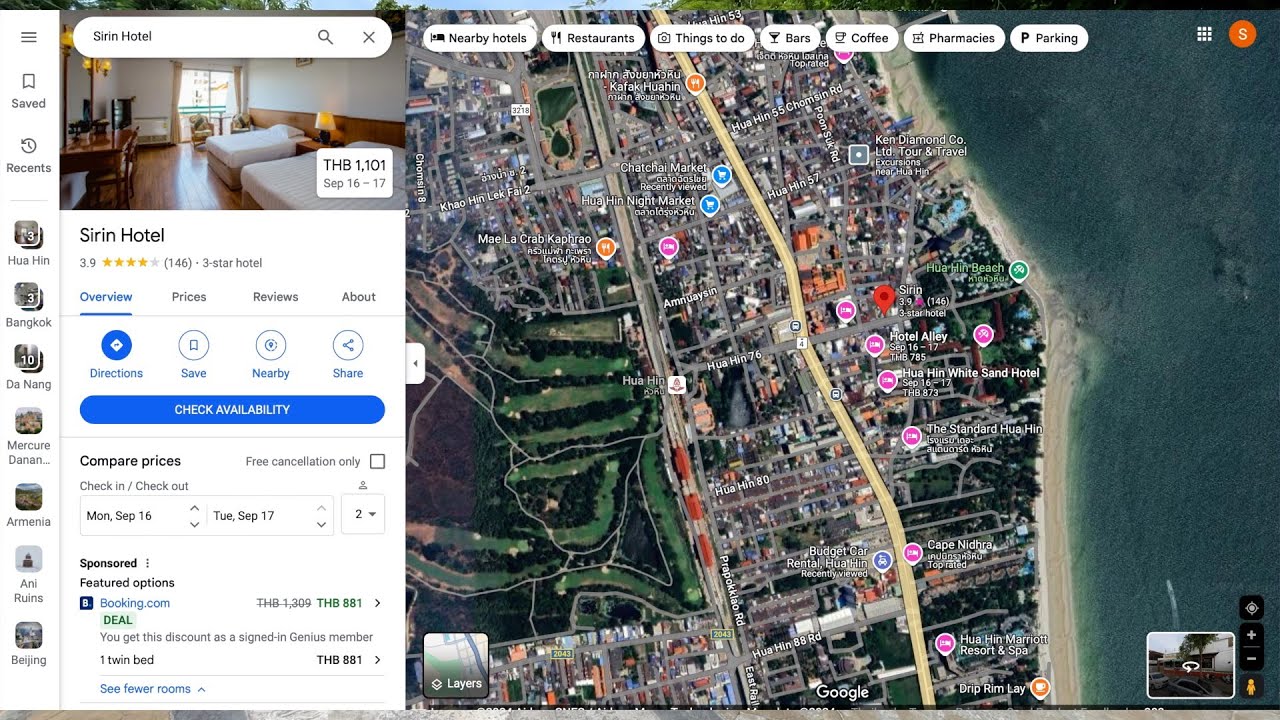Select Hua Hin Beach green marker

(x=1019, y=269)
